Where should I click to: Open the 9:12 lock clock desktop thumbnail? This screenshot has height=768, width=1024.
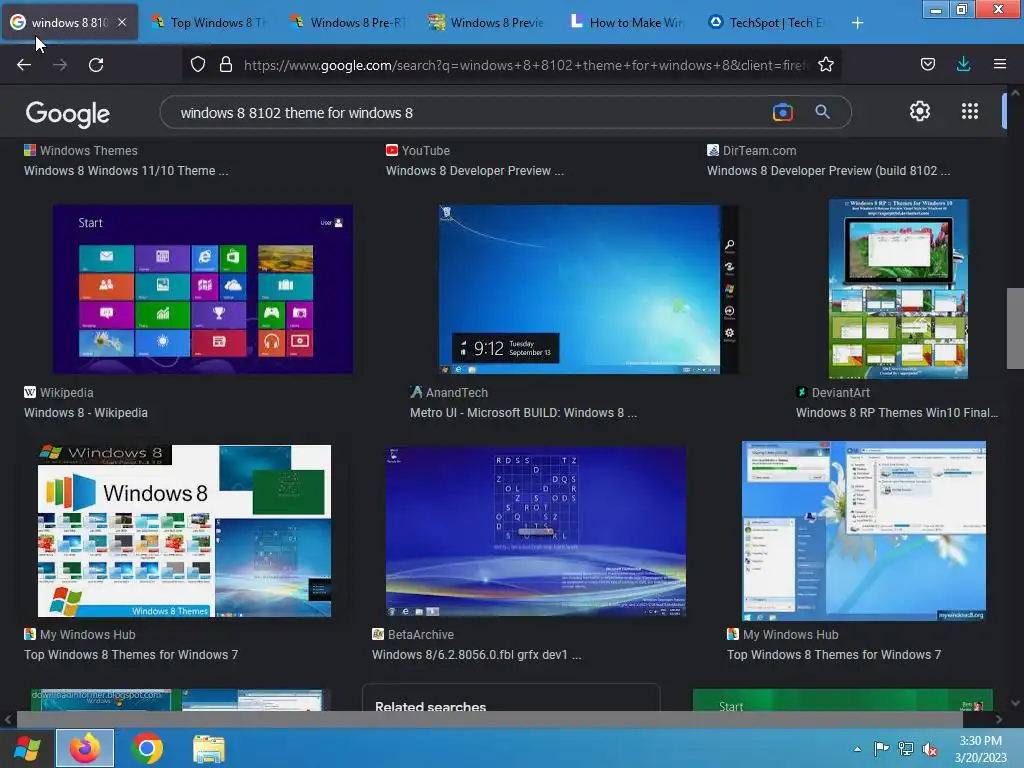[x=588, y=289]
